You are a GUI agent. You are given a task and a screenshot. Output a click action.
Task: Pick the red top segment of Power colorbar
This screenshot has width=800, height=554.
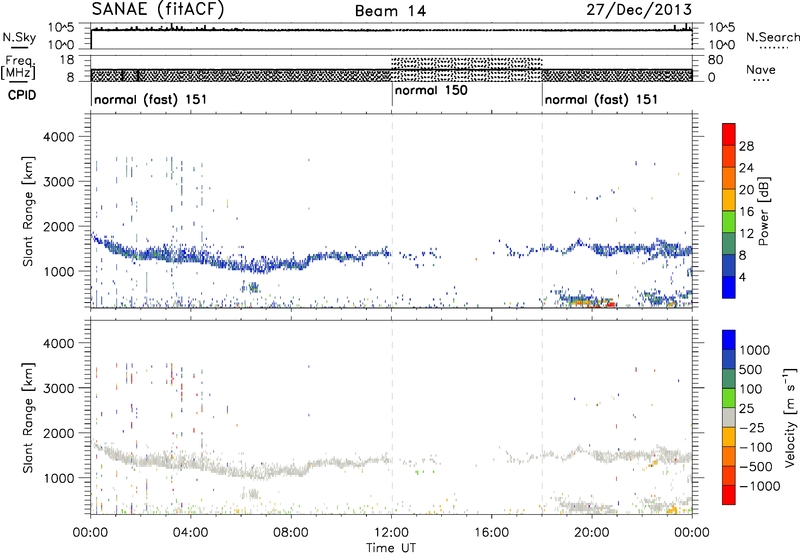(x=729, y=135)
